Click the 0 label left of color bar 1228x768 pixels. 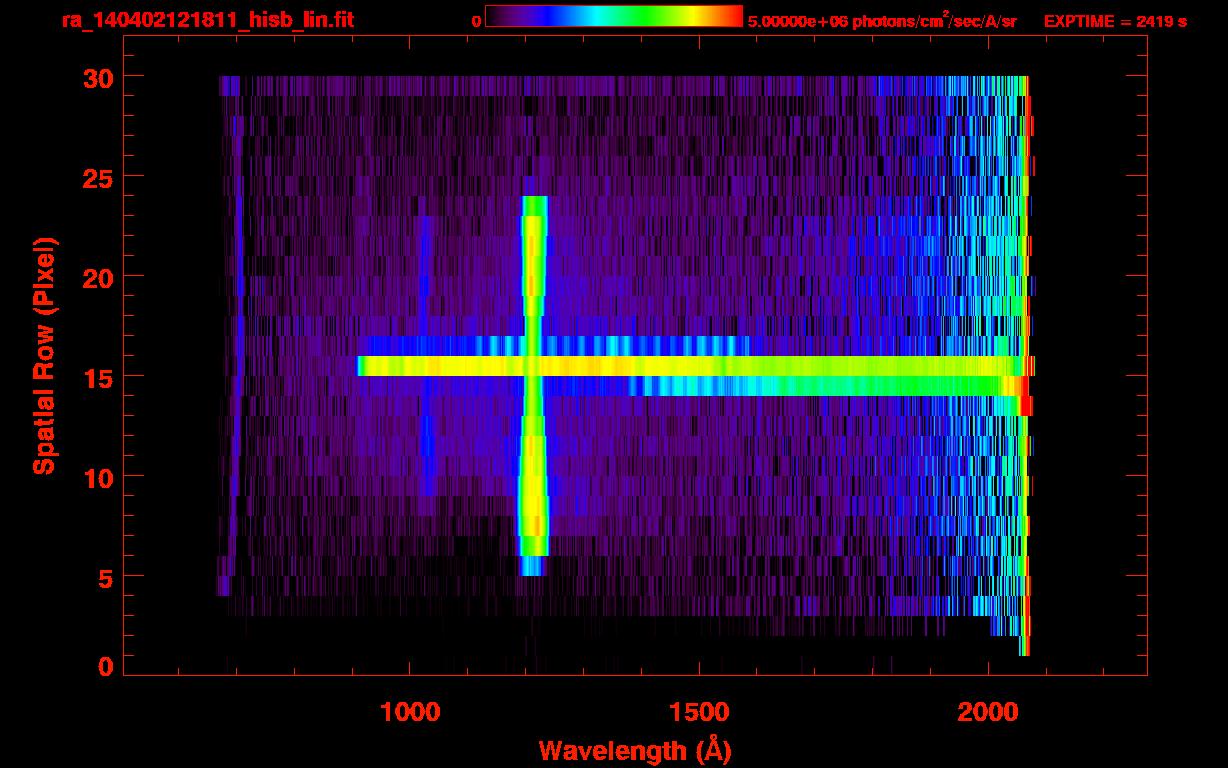tap(477, 20)
